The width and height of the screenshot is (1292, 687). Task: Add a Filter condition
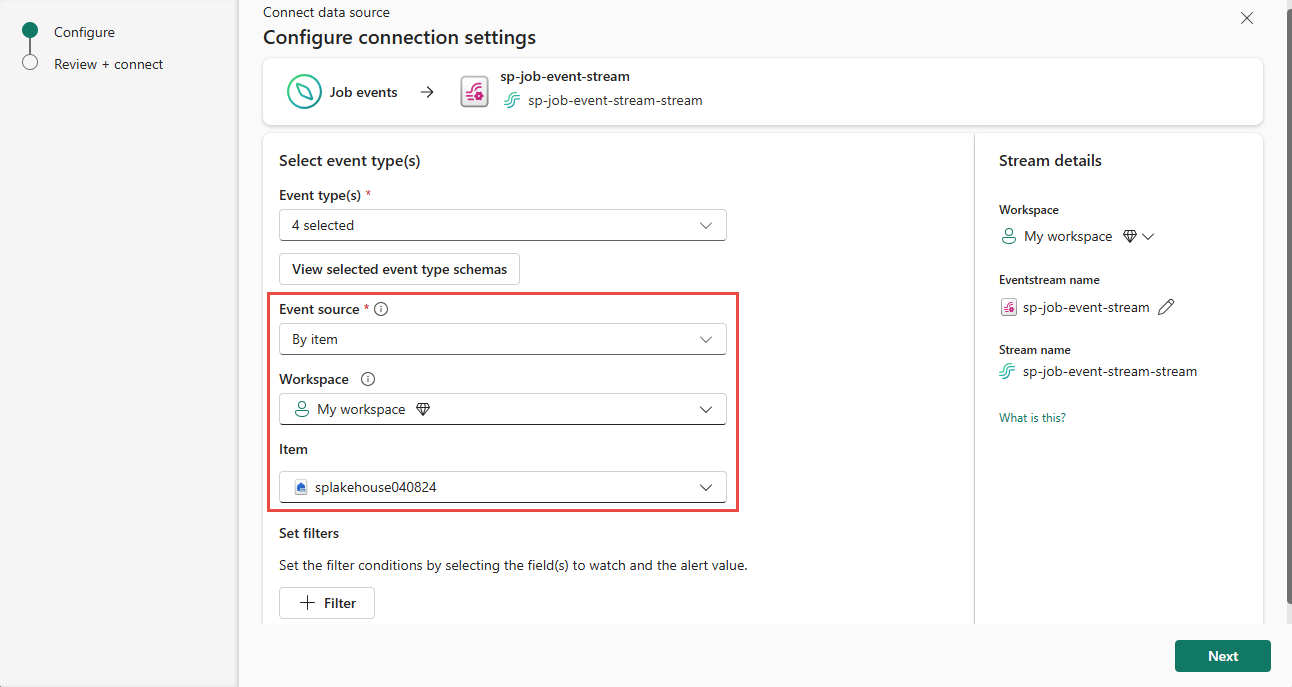tap(327, 603)
